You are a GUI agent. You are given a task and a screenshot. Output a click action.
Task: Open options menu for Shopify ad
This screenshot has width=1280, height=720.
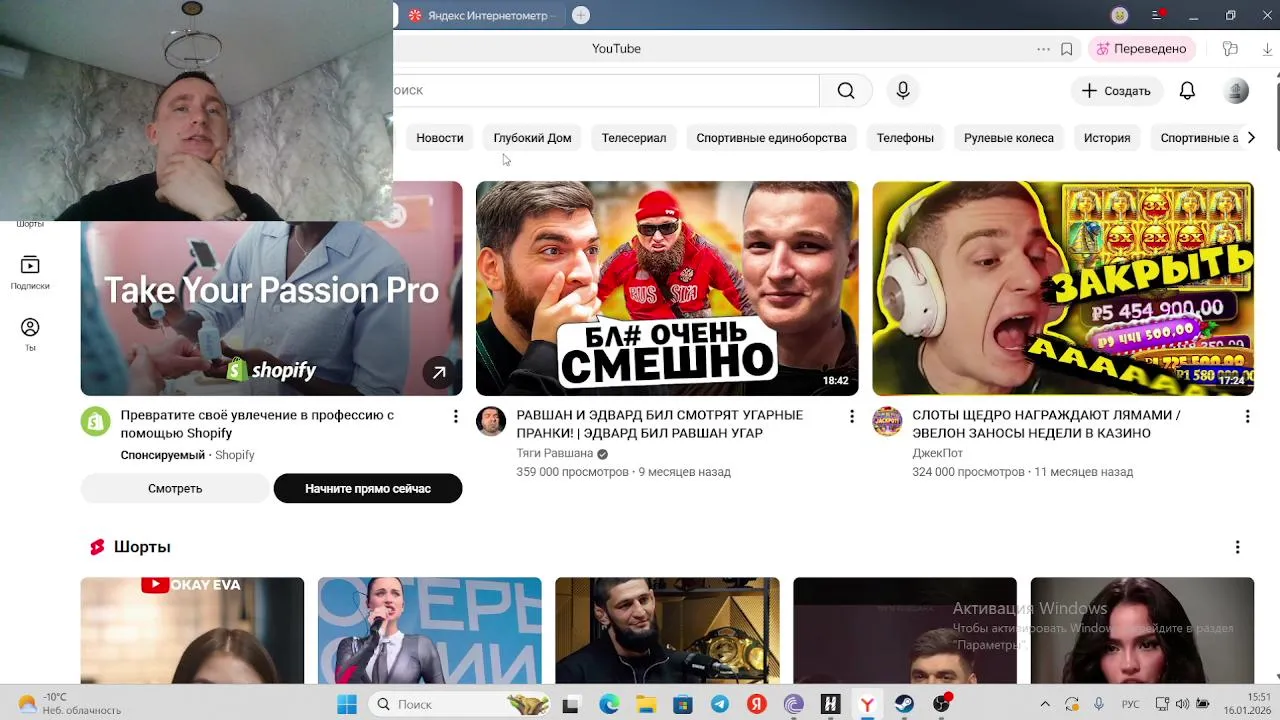pos(455,416)
